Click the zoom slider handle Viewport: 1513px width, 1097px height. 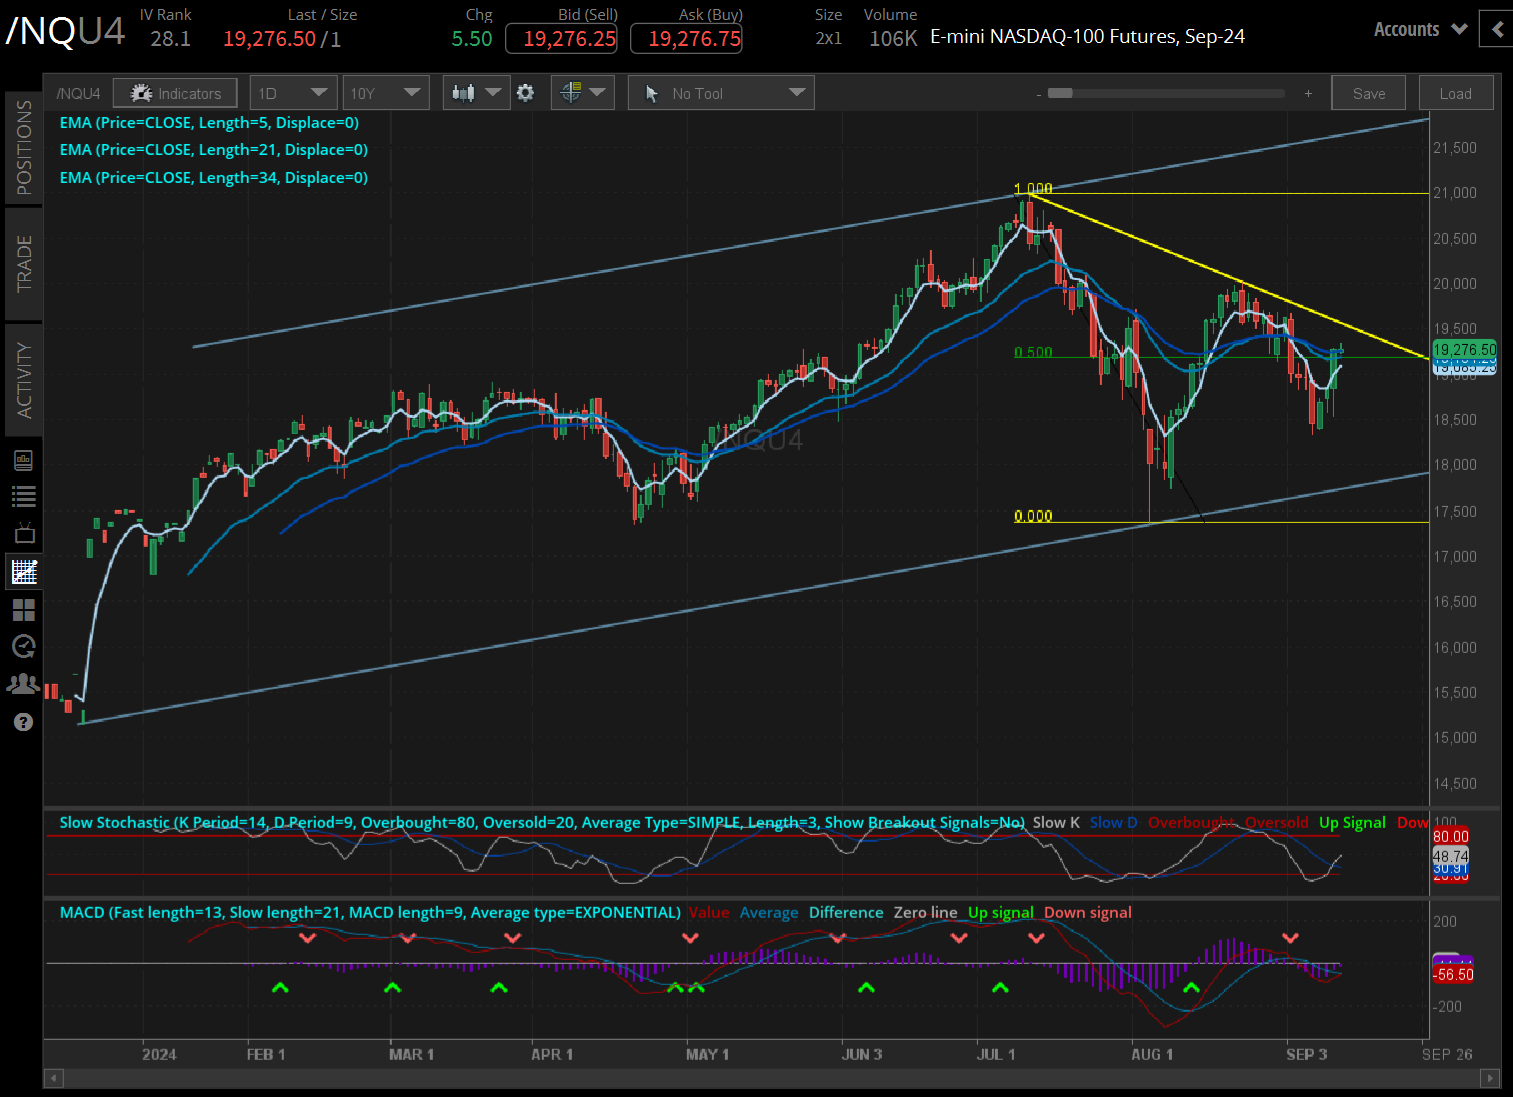(x=1060, y=93)
